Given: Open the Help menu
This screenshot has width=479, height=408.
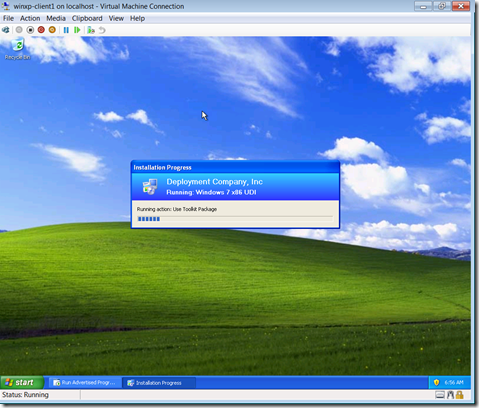Looking at the screenshot, I should pos(137,18).
